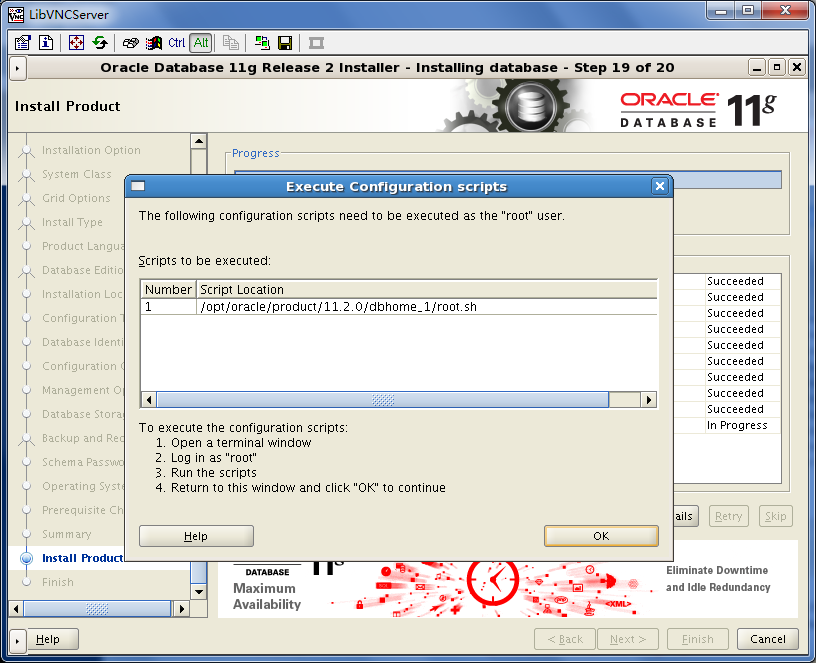Click the greyed-out copy documents icon

[x=231, y=43]
